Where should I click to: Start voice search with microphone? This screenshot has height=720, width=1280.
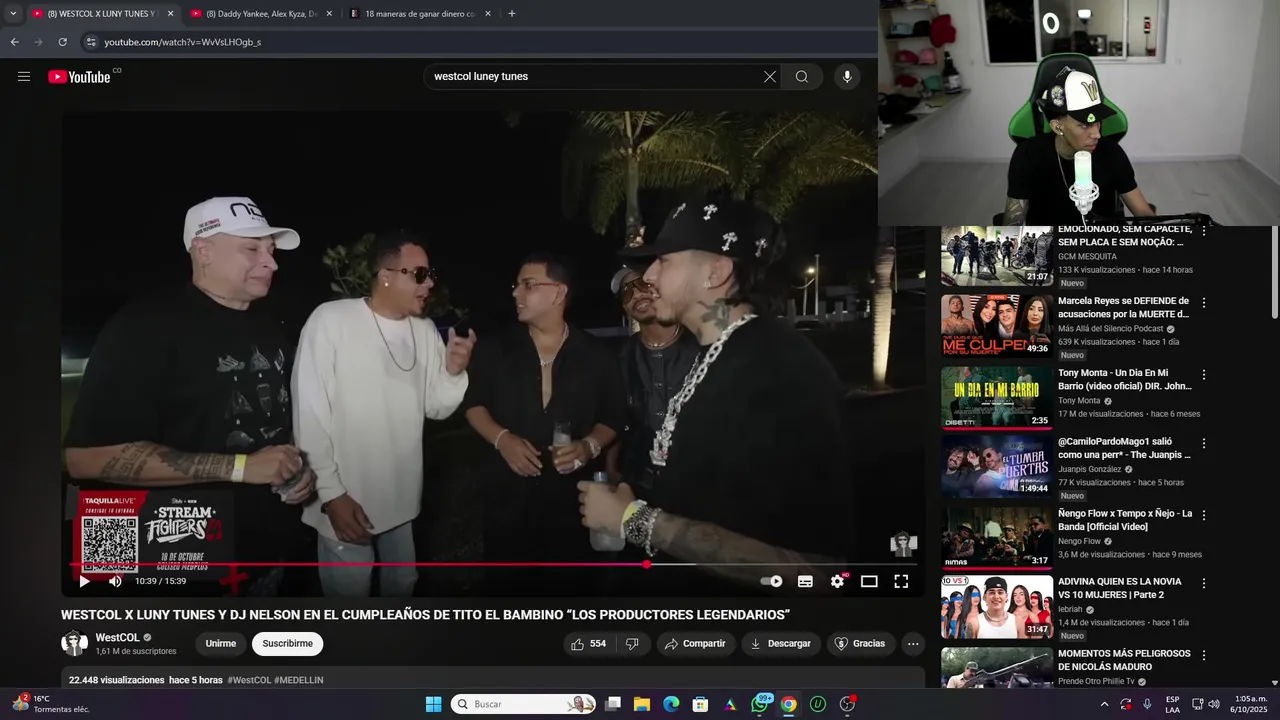(x=847, y=77)
